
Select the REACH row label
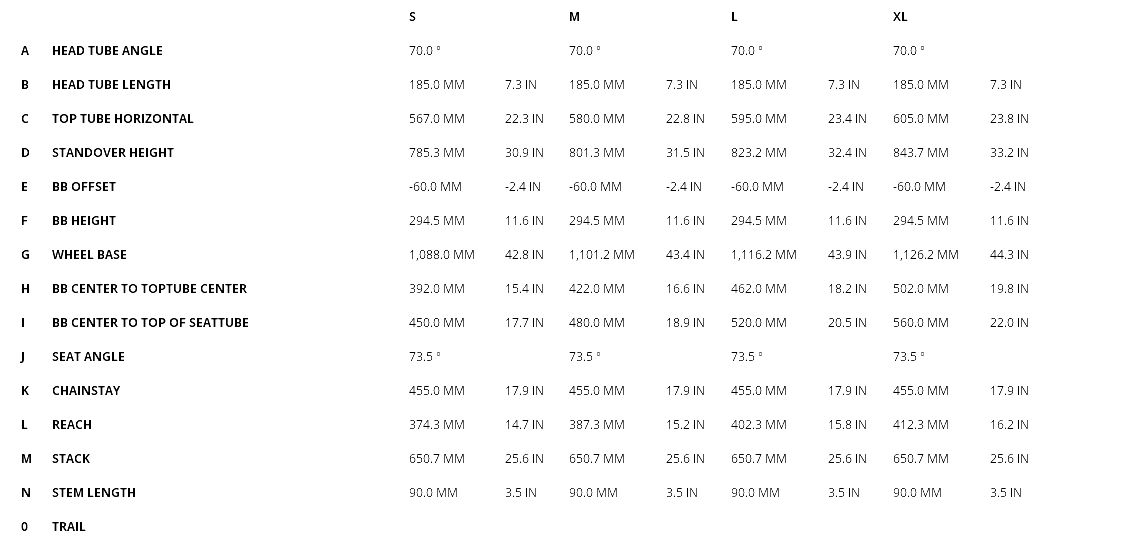72,425
